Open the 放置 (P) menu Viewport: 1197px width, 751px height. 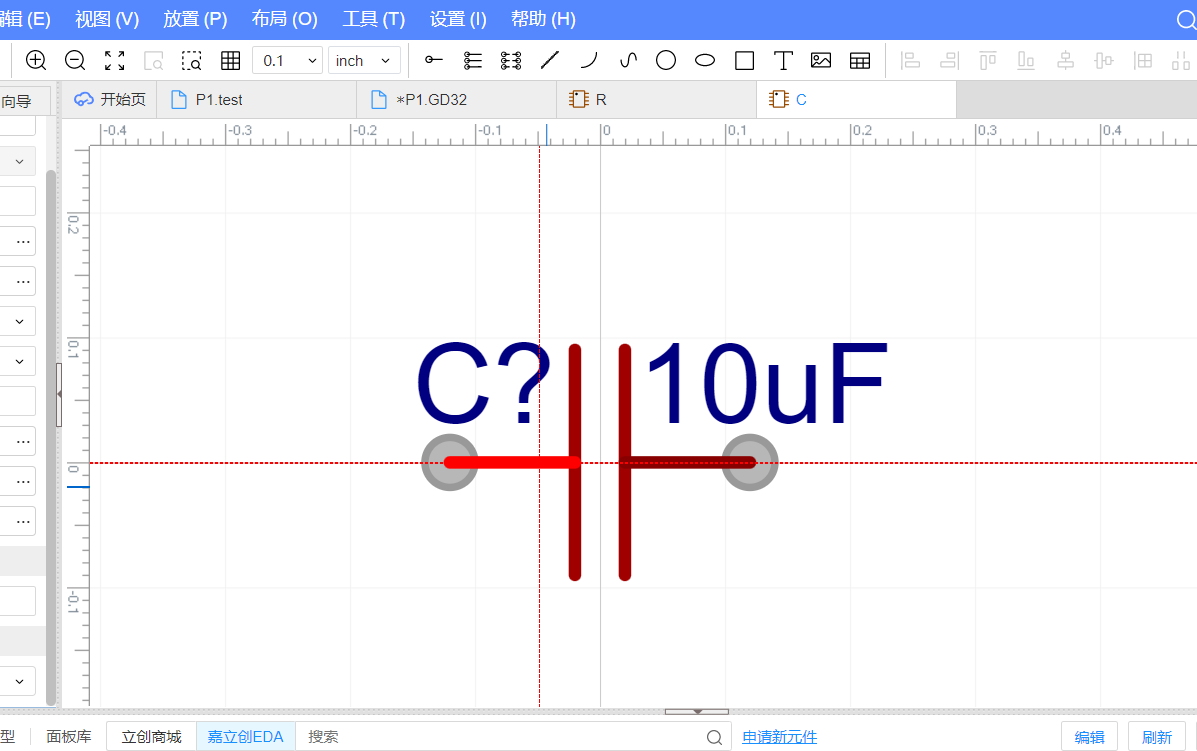click(x=195, y=19)
